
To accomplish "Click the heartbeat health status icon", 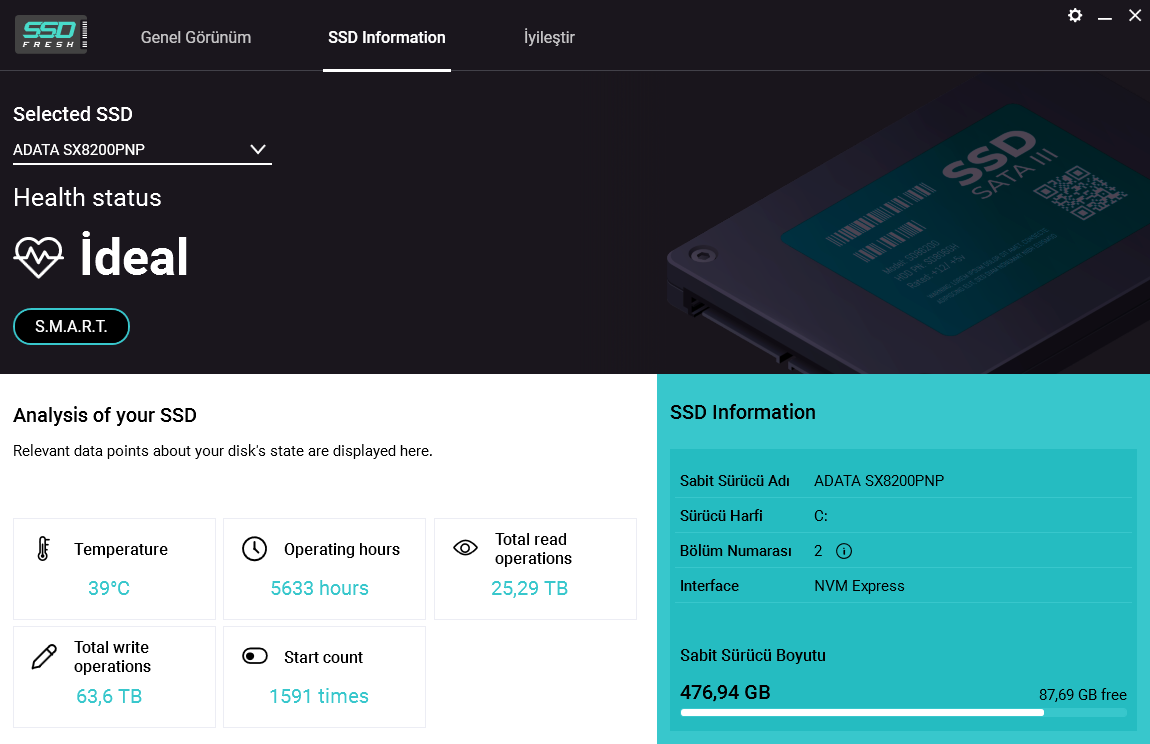I will pyautogui.click(x=38, y=258).
